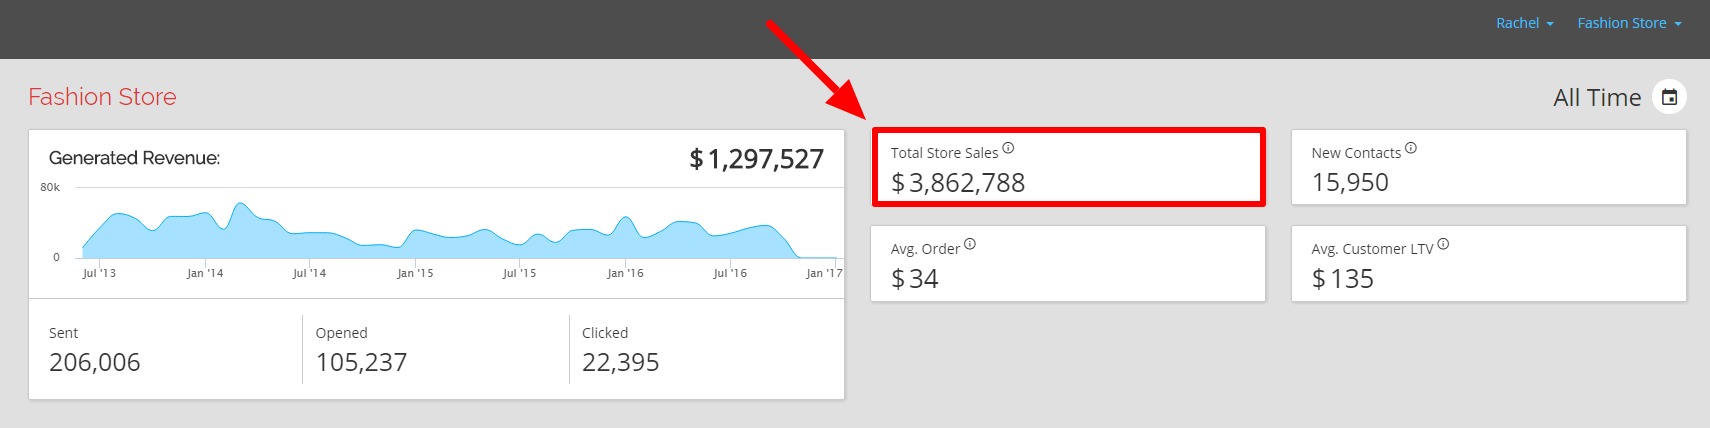This screenshot has height=428, width=1710.
Task: Click the 15,950 new contacts value
Action: click(x=1350, y=183)
